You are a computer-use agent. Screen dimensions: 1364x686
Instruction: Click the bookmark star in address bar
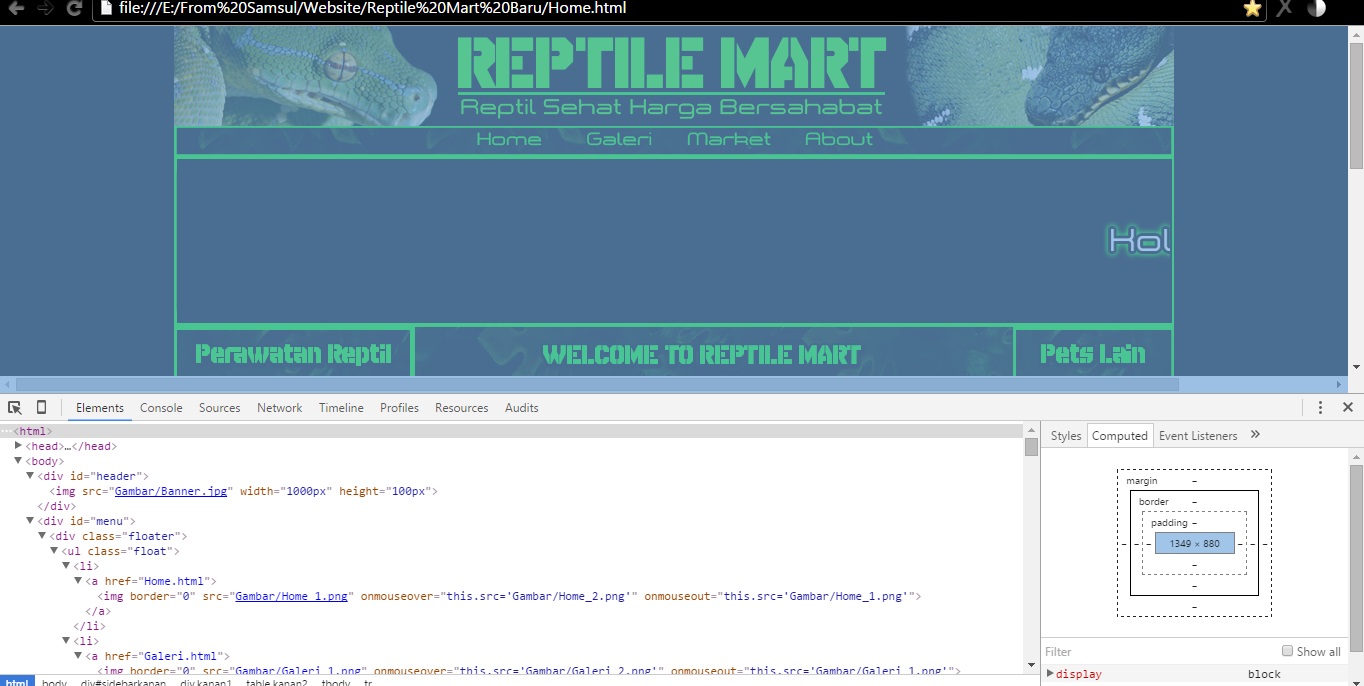[1252, 9]
